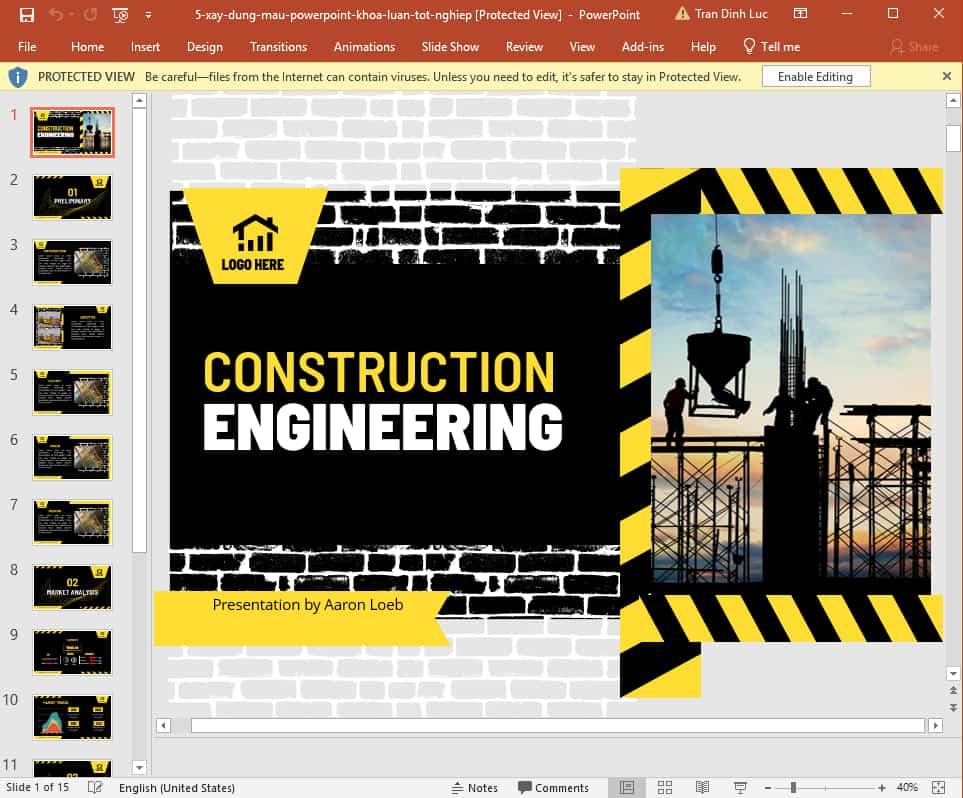Select slide 5 thumbnail in the panel
The image size is (963, 798).
pos(71,392)
